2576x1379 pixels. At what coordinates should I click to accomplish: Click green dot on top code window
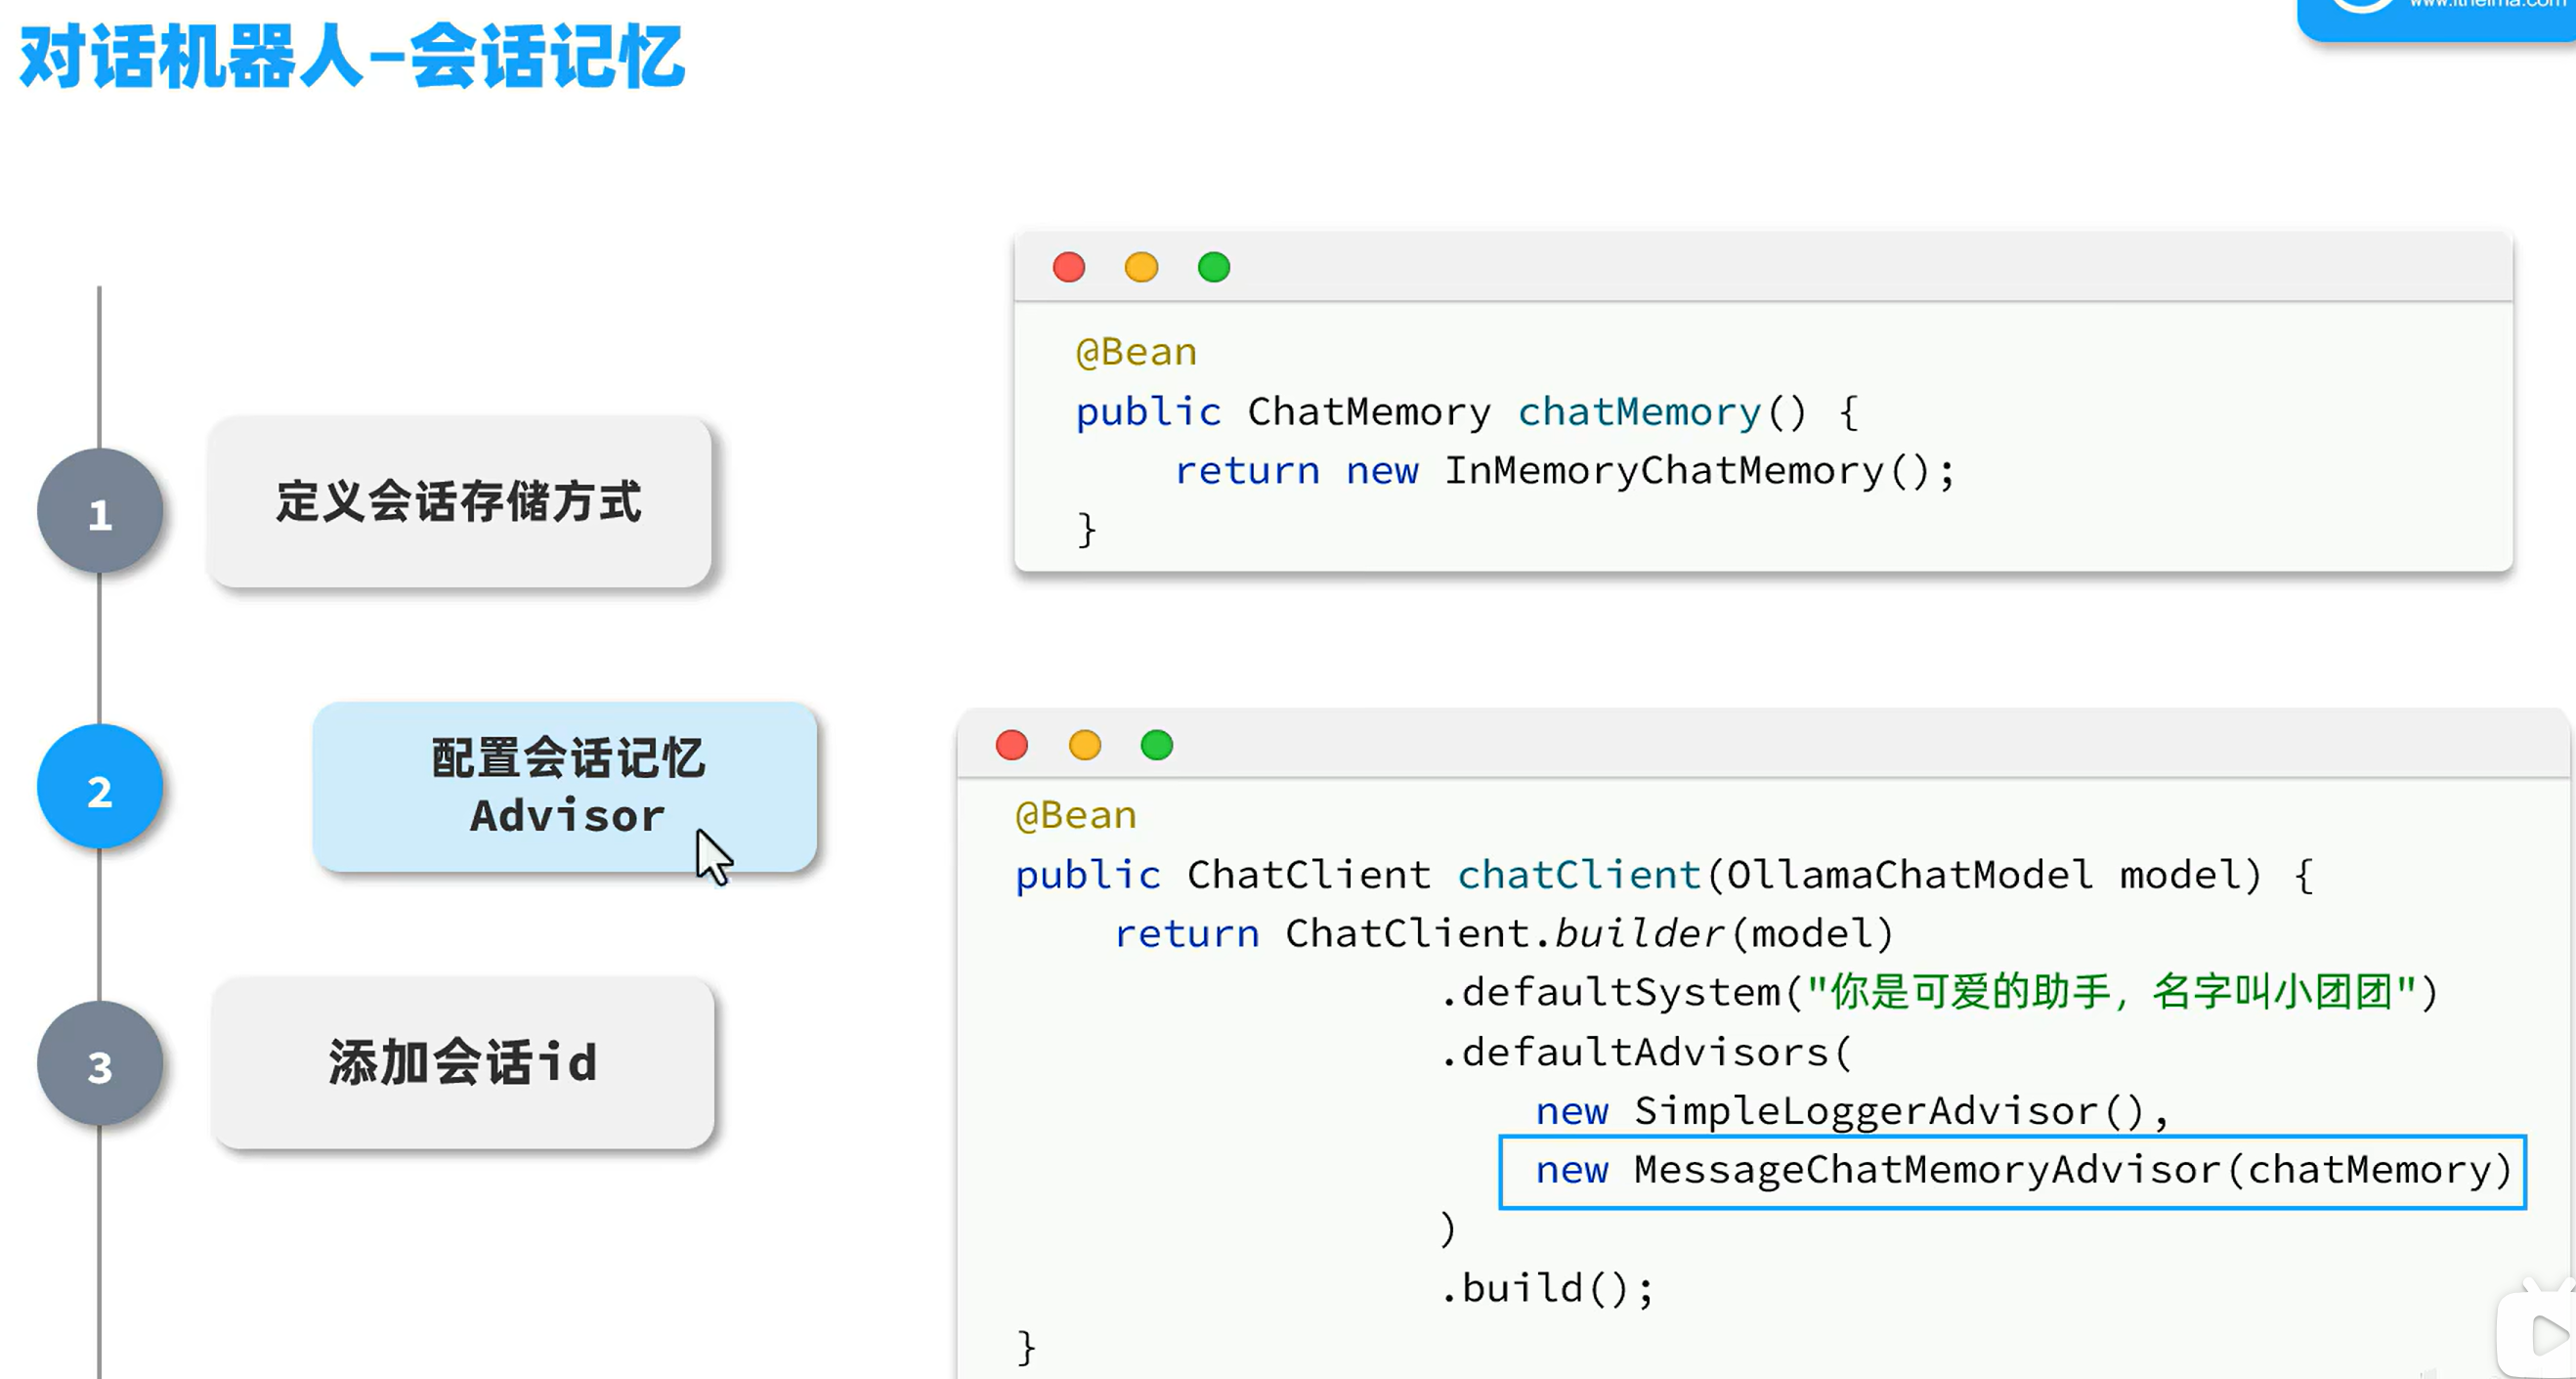pyautogui.click(x=1214, y=267)
